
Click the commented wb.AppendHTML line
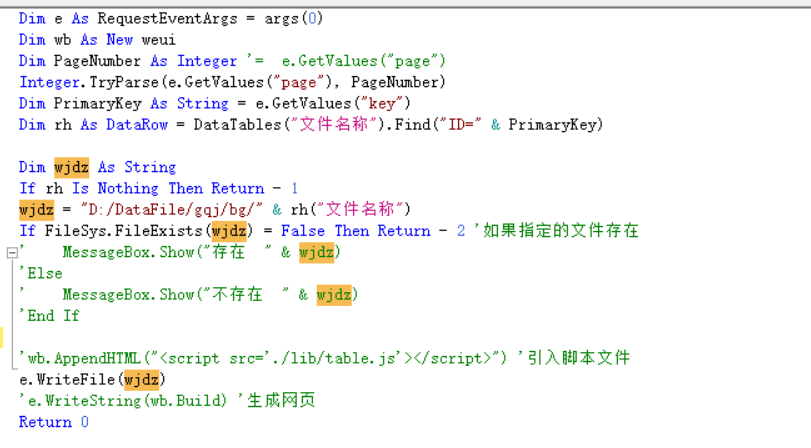tap(324, 359)
